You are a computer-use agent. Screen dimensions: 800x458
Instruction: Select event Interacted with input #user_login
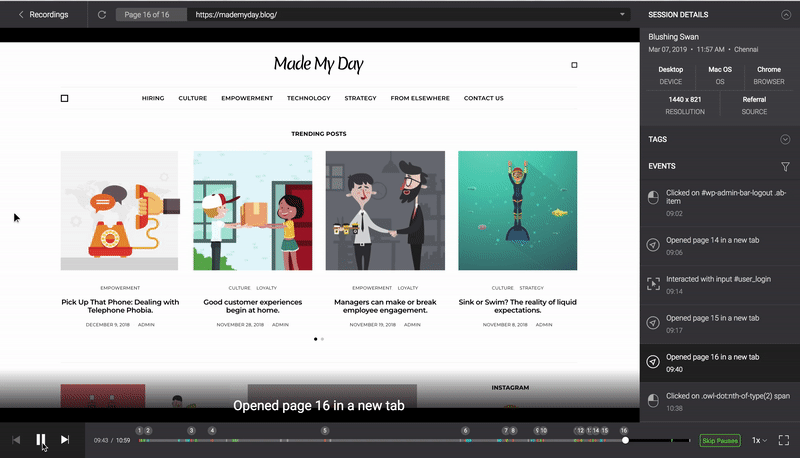click(720, 285)
